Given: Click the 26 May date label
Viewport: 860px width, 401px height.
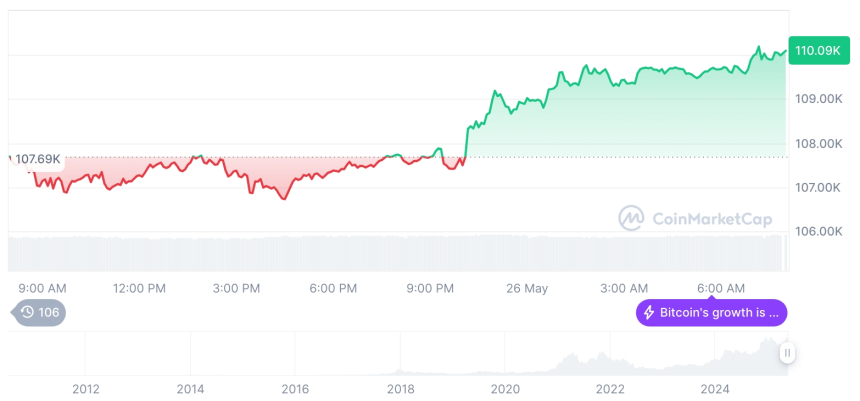Looking at the screenshot, I should [528, 288].
